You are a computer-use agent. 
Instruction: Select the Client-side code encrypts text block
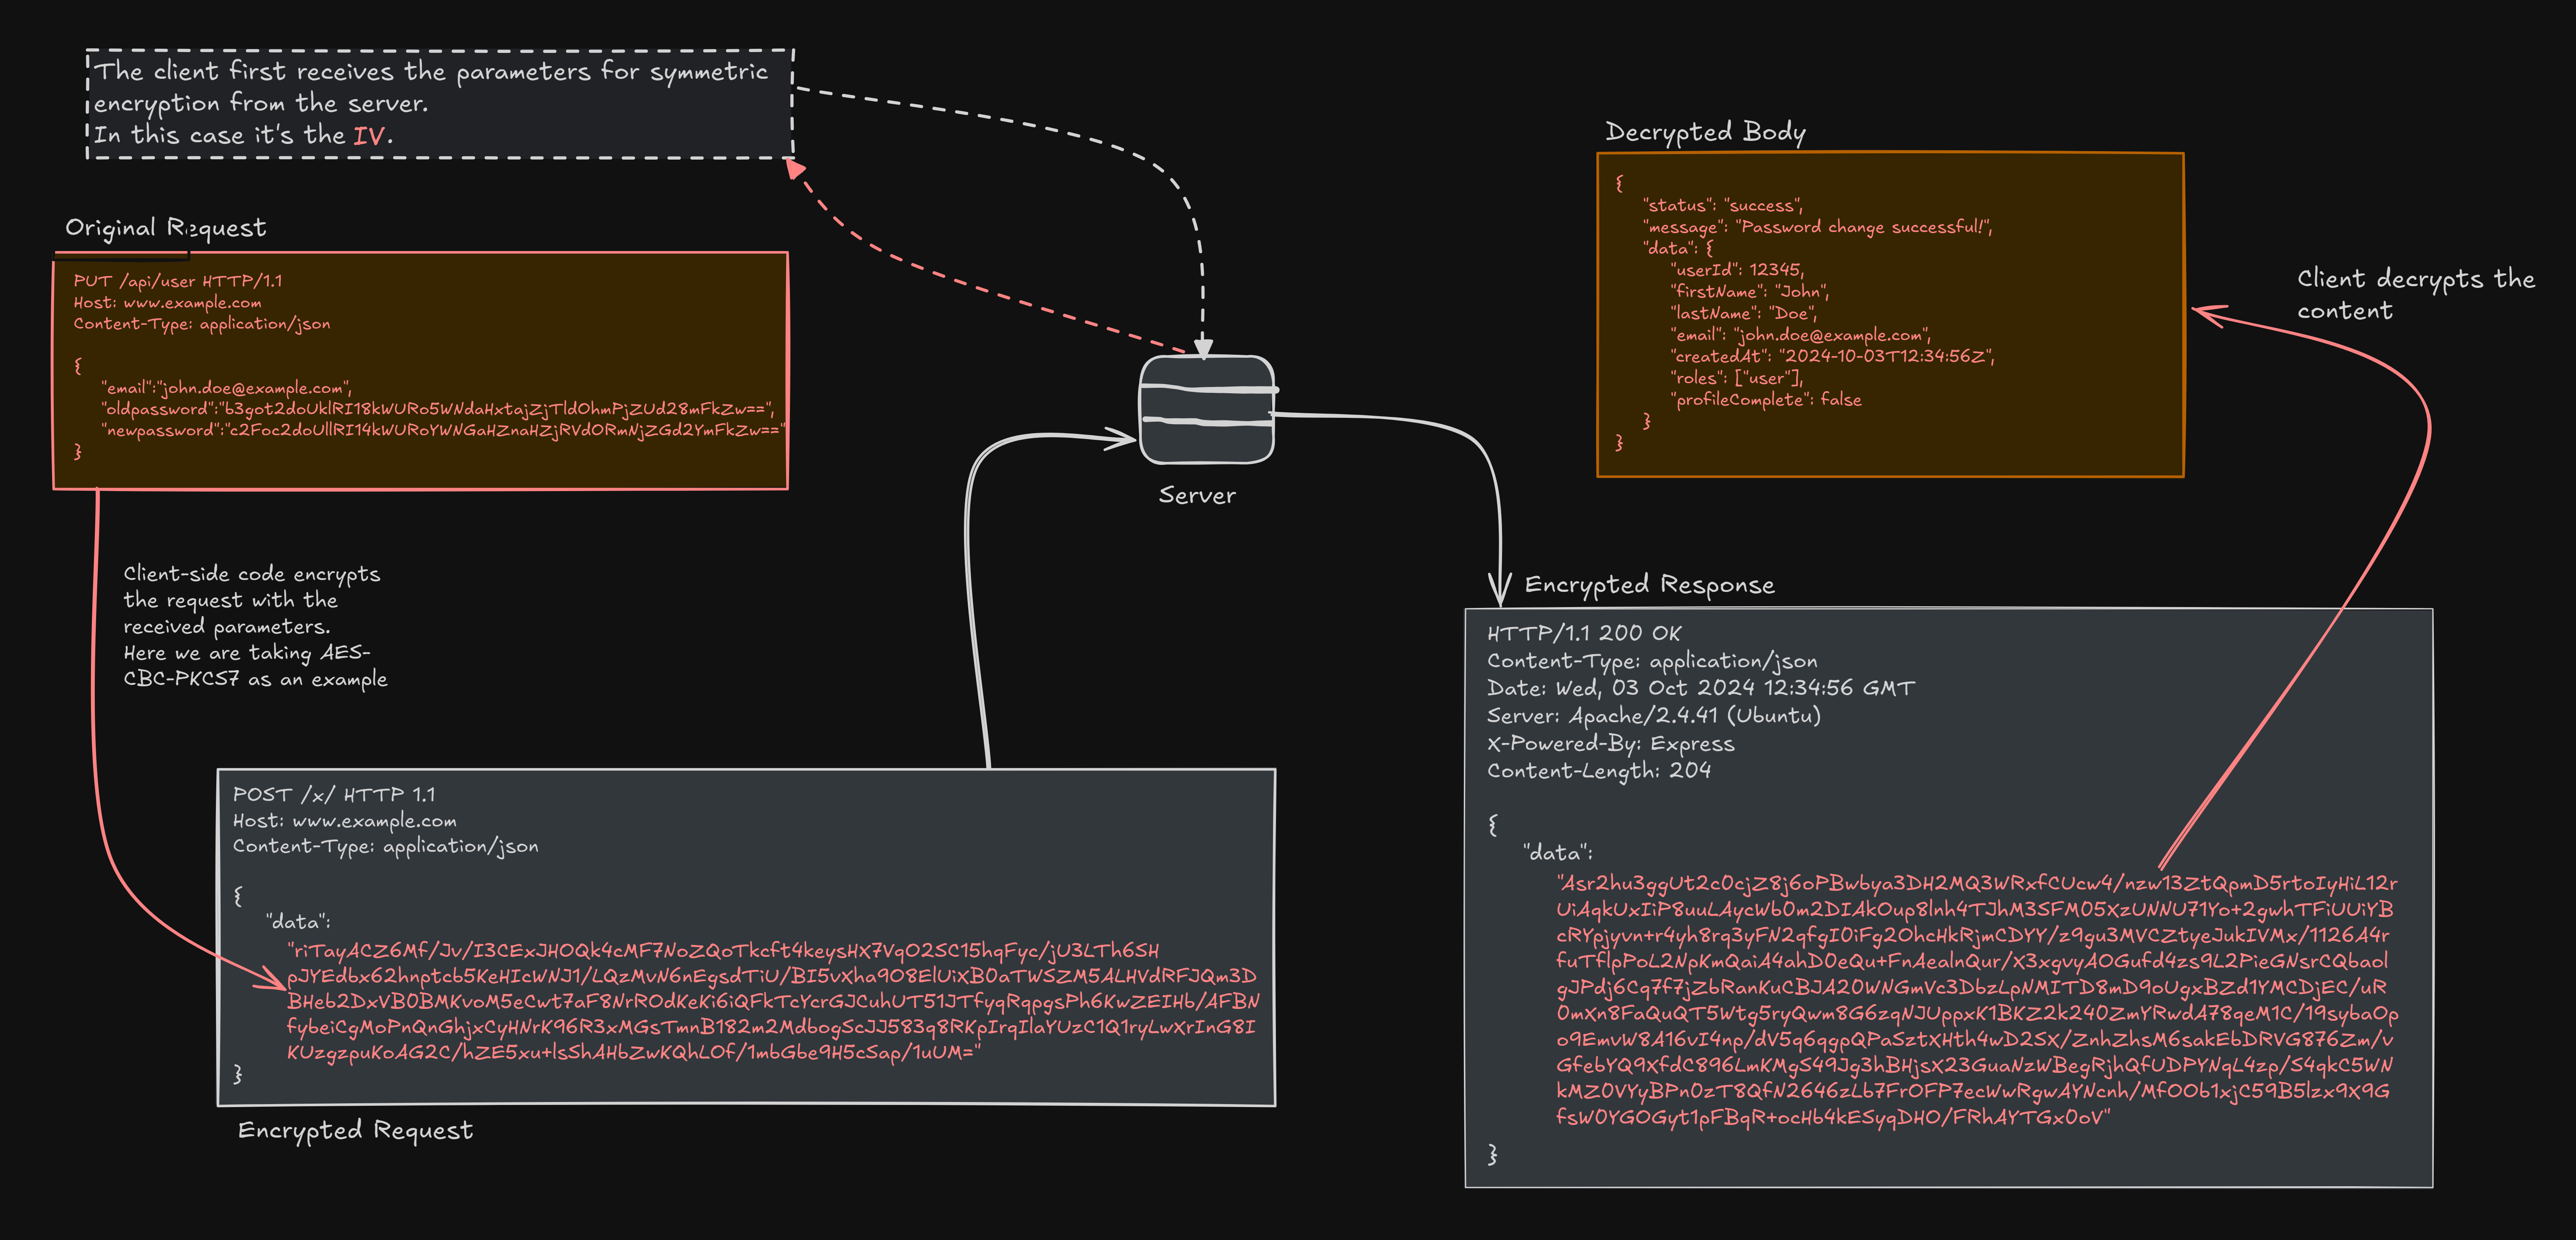(255, 626)
